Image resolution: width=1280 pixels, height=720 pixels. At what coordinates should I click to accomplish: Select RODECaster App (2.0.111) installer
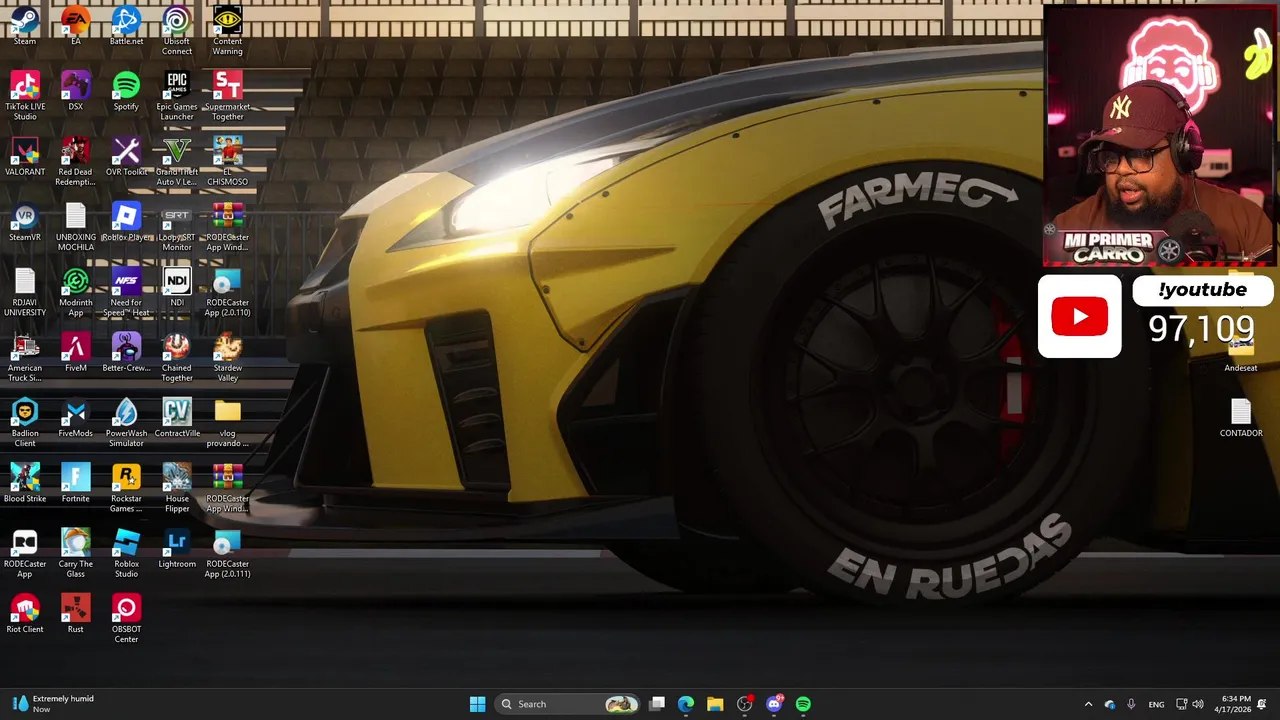227,553
